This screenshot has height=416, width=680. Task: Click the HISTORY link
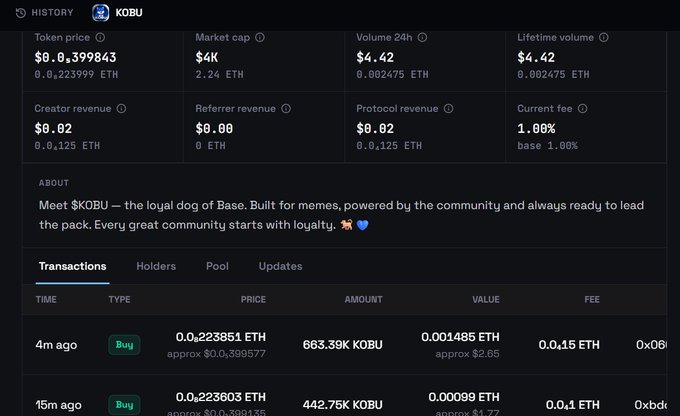52,13
